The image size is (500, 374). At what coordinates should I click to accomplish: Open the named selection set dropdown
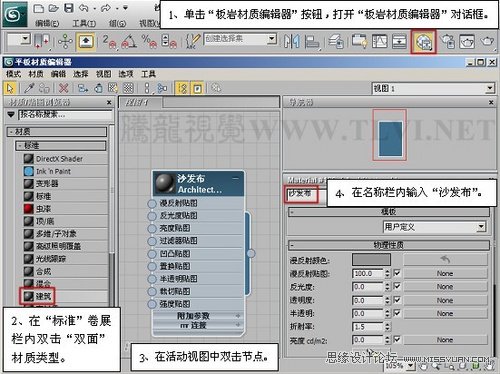[272, 39]
